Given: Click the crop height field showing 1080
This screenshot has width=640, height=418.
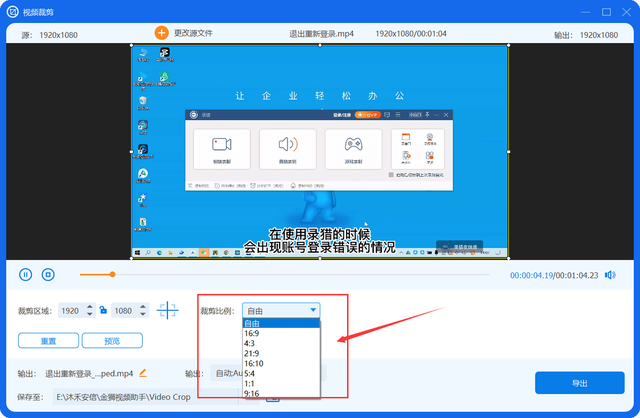Looking at the screenshot, I should (124, 311).
